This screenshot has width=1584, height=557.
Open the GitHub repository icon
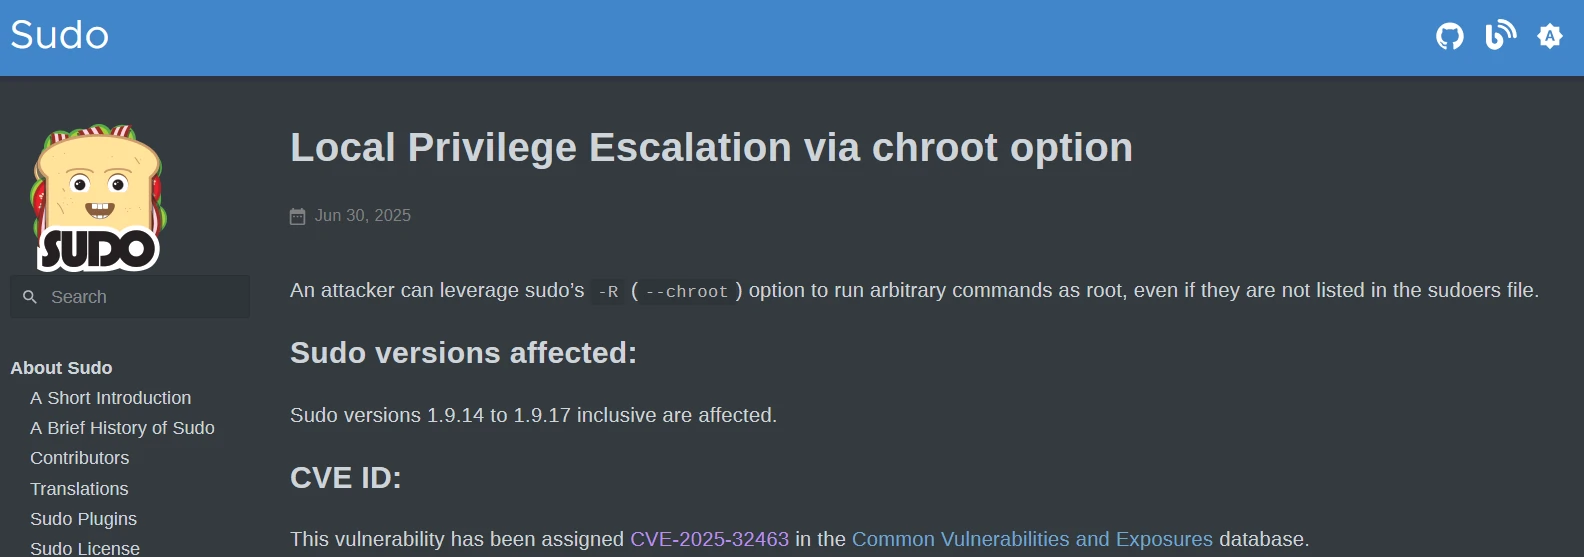[1450, 37]
